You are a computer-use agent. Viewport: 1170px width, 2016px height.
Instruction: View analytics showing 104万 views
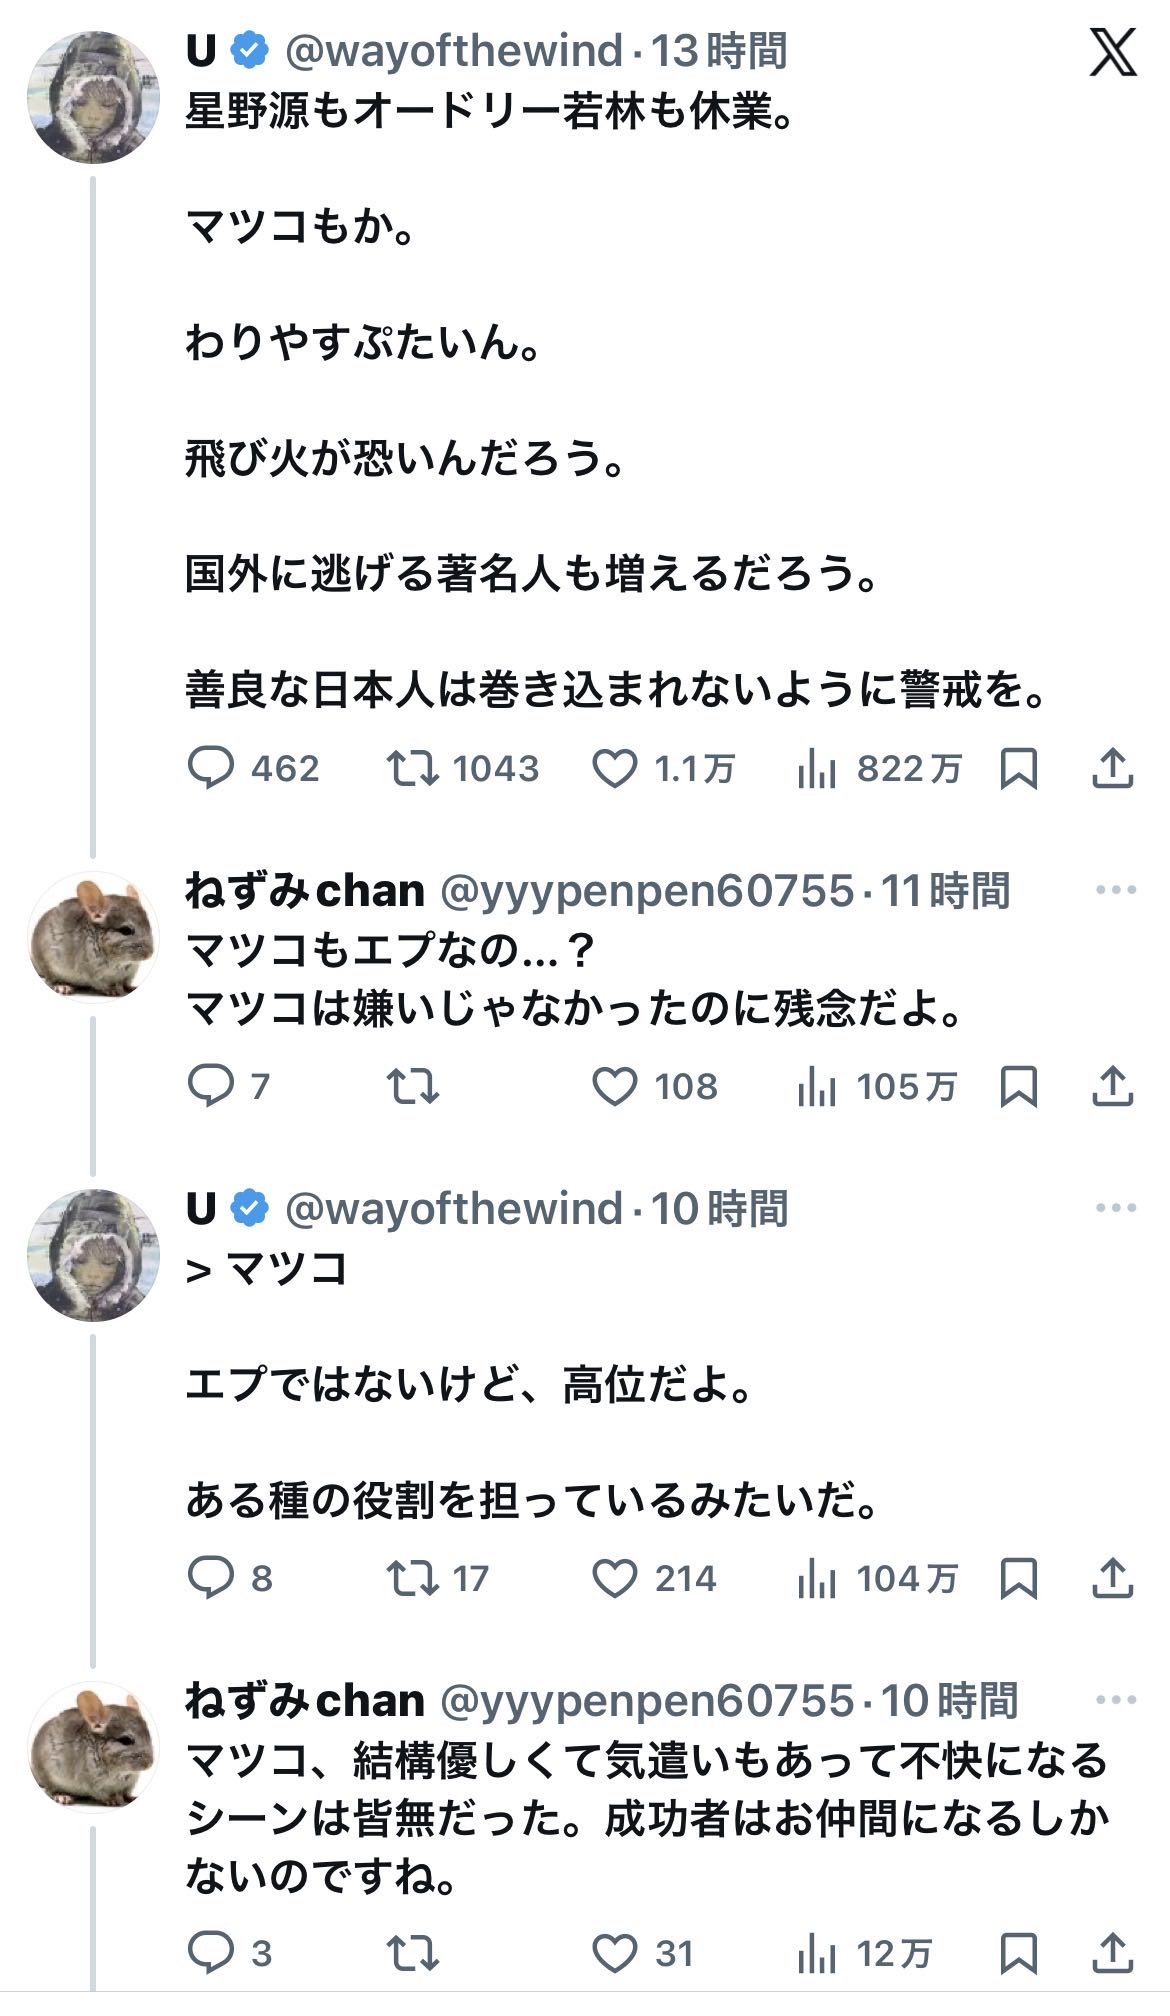click(x=817, y=1578)
